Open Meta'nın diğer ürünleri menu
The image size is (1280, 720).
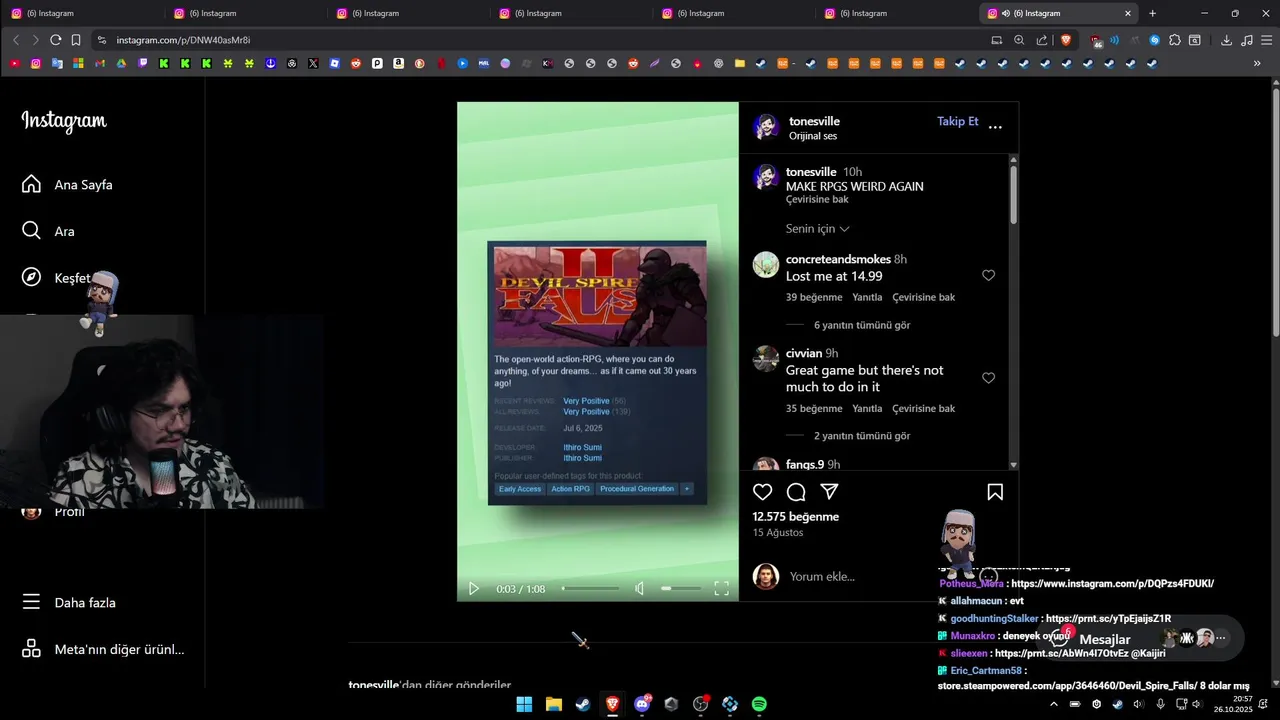[x=103, y=649]
